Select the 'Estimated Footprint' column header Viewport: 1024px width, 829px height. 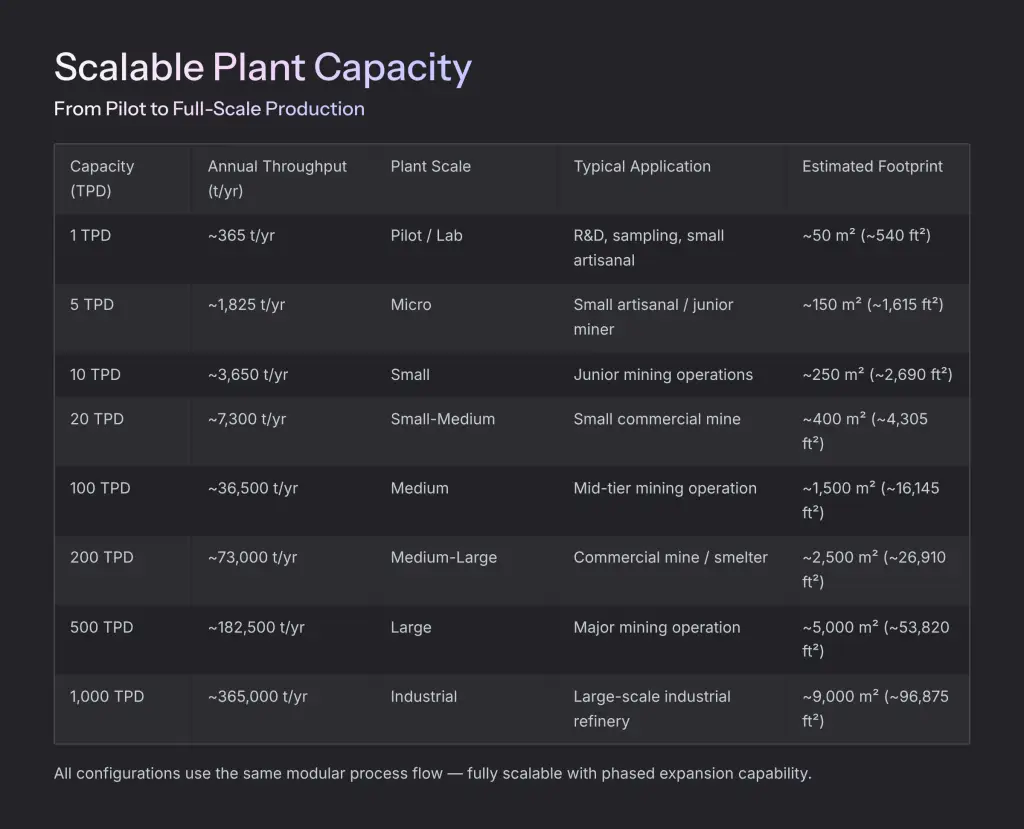[872, 167]
